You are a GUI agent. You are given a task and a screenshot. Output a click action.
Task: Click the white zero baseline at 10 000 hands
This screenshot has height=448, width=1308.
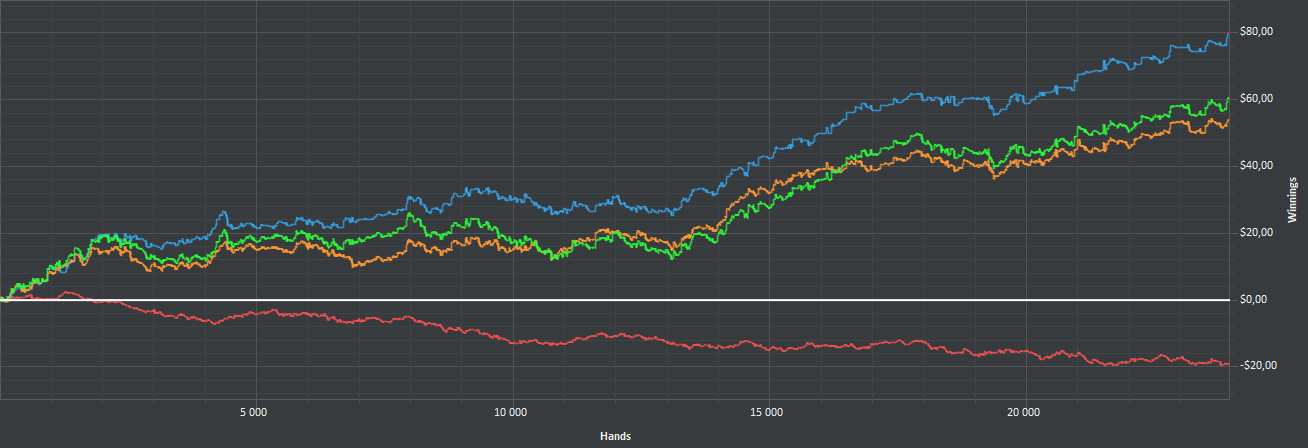(511, 300)
